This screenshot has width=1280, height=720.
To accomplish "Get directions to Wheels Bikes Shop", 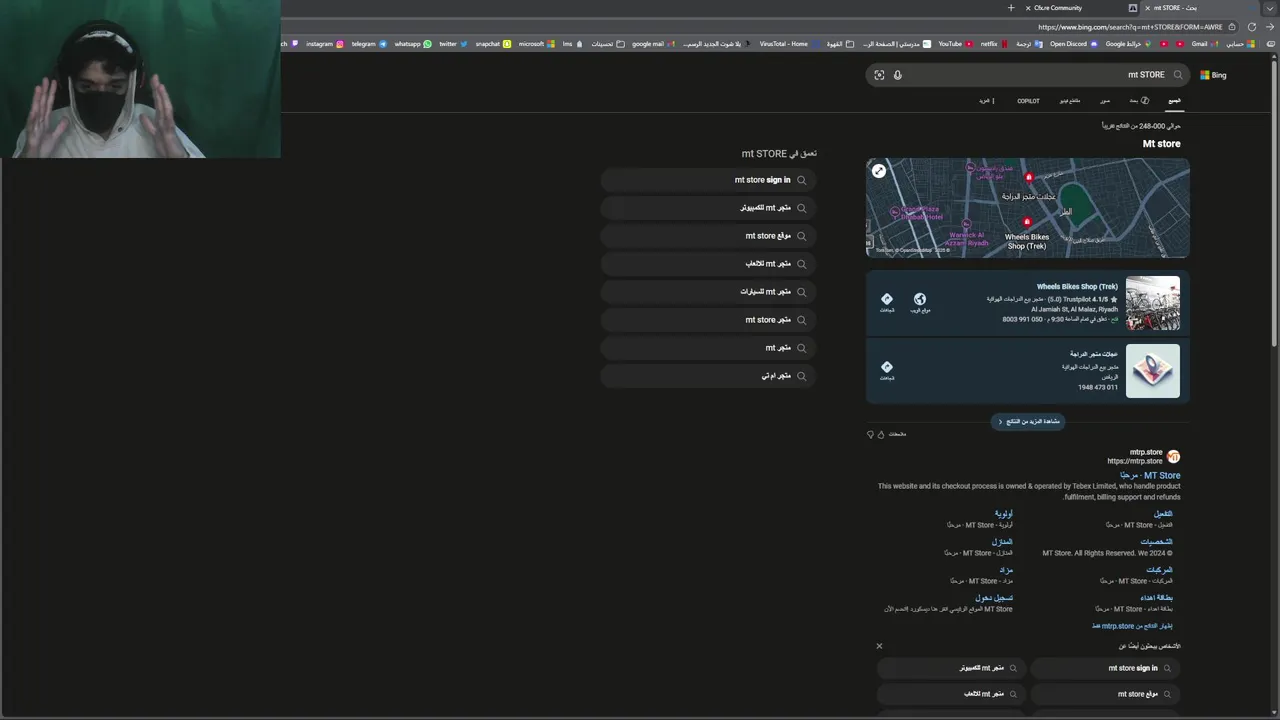I will 887,302.
